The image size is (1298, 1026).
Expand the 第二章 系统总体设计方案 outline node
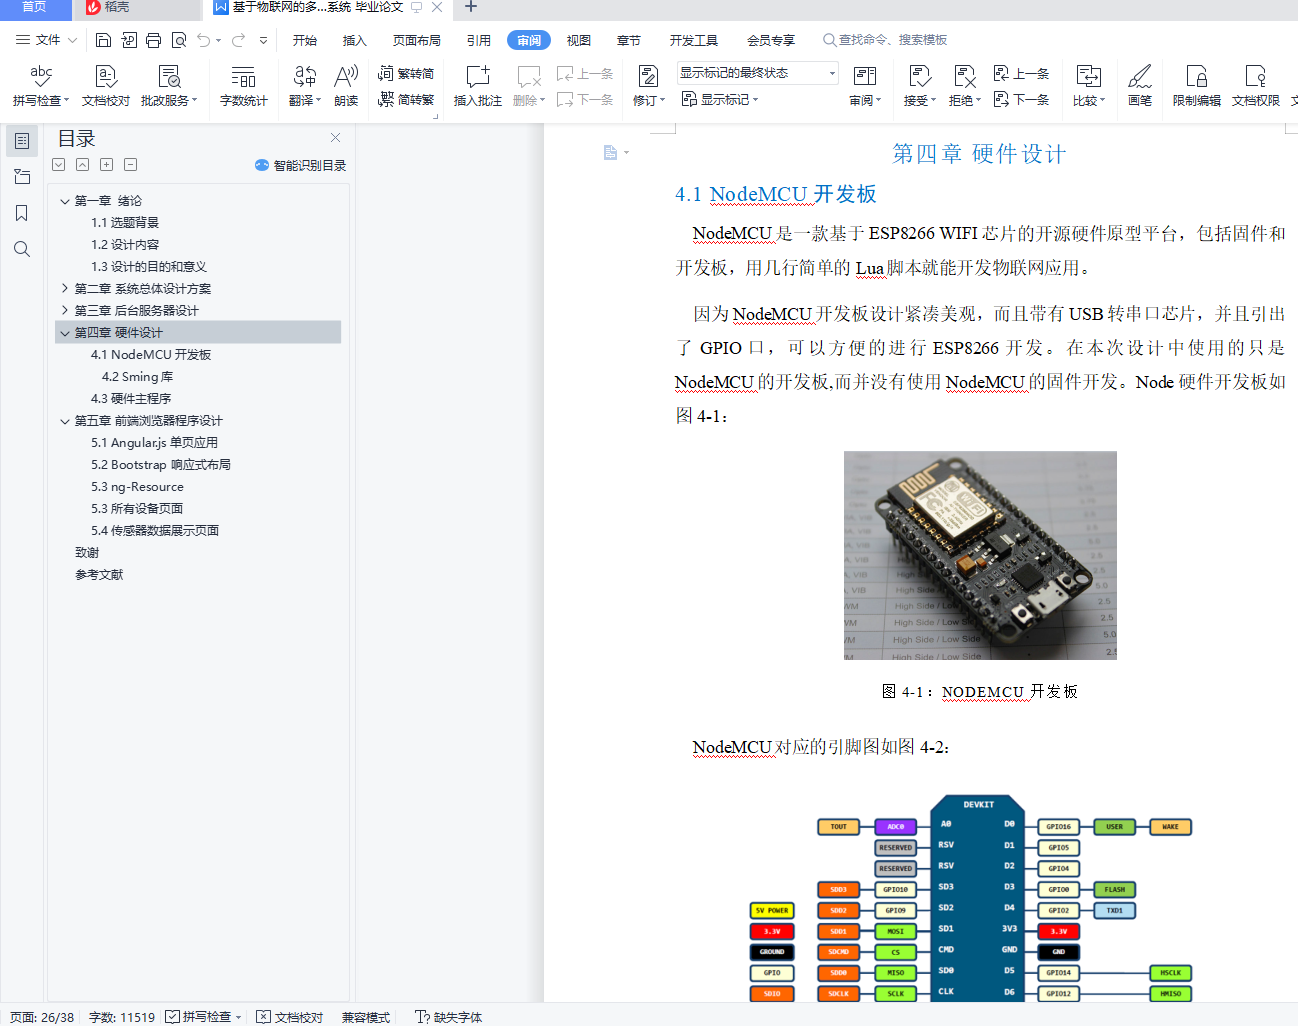pyautogui.click(x=65, y=289)
